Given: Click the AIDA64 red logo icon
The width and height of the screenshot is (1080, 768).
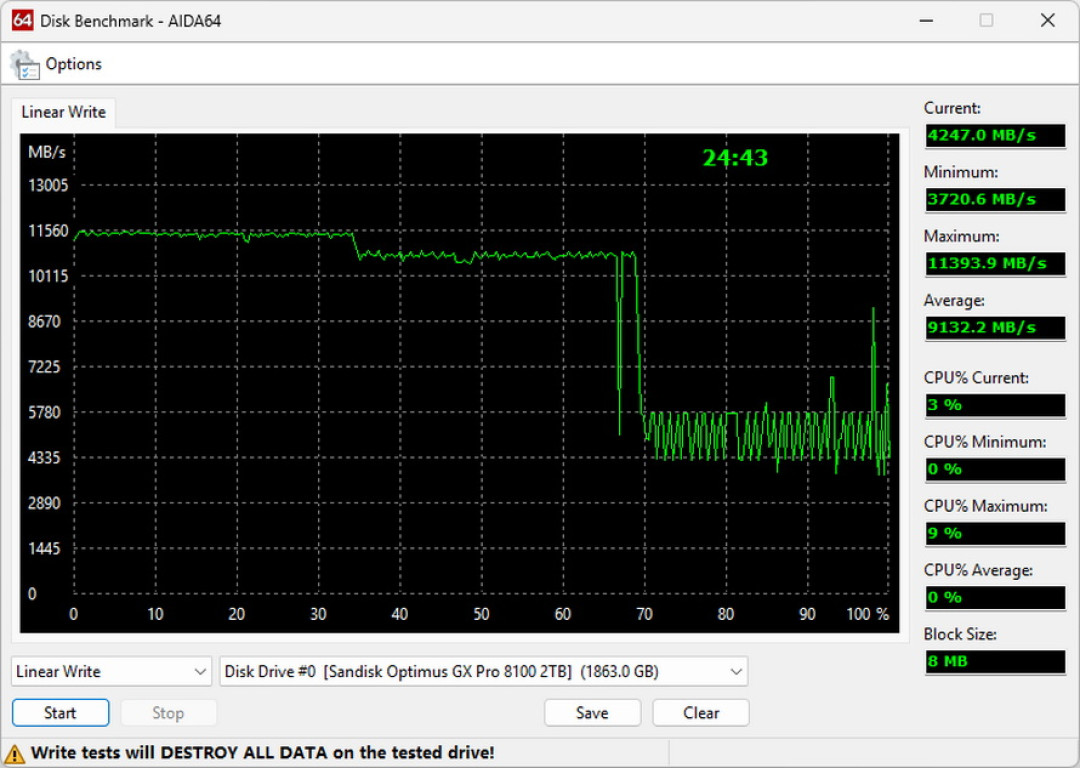Looking at the screenshot, I should click(22, 20).
